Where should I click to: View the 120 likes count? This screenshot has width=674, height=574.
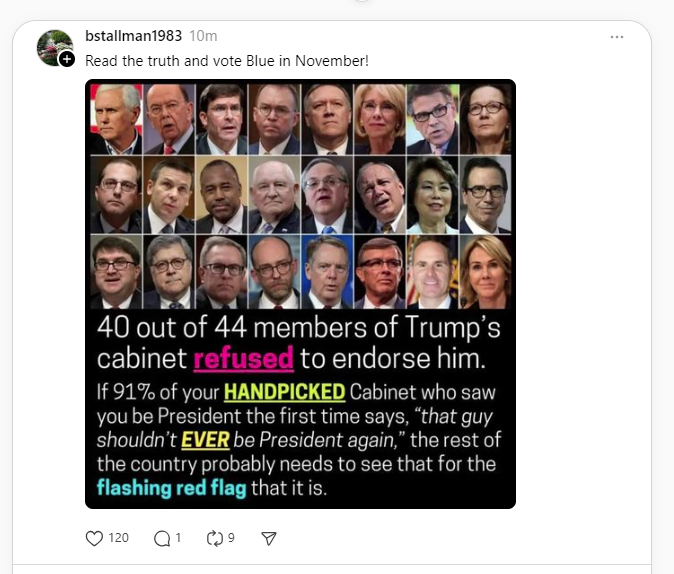119,538
